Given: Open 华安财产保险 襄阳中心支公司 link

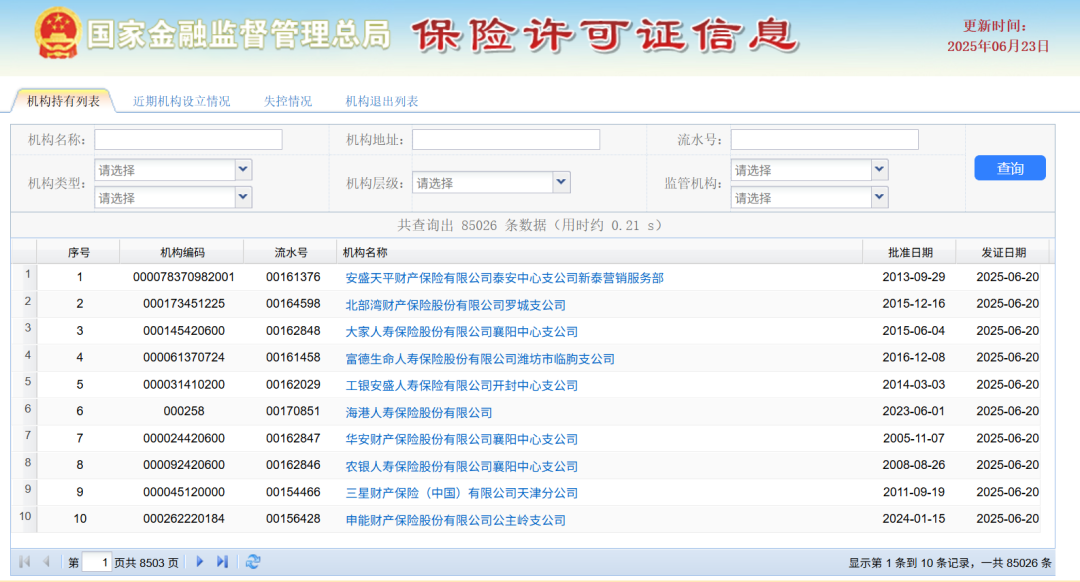Looking at the screenshot, I should click(461, 439).
